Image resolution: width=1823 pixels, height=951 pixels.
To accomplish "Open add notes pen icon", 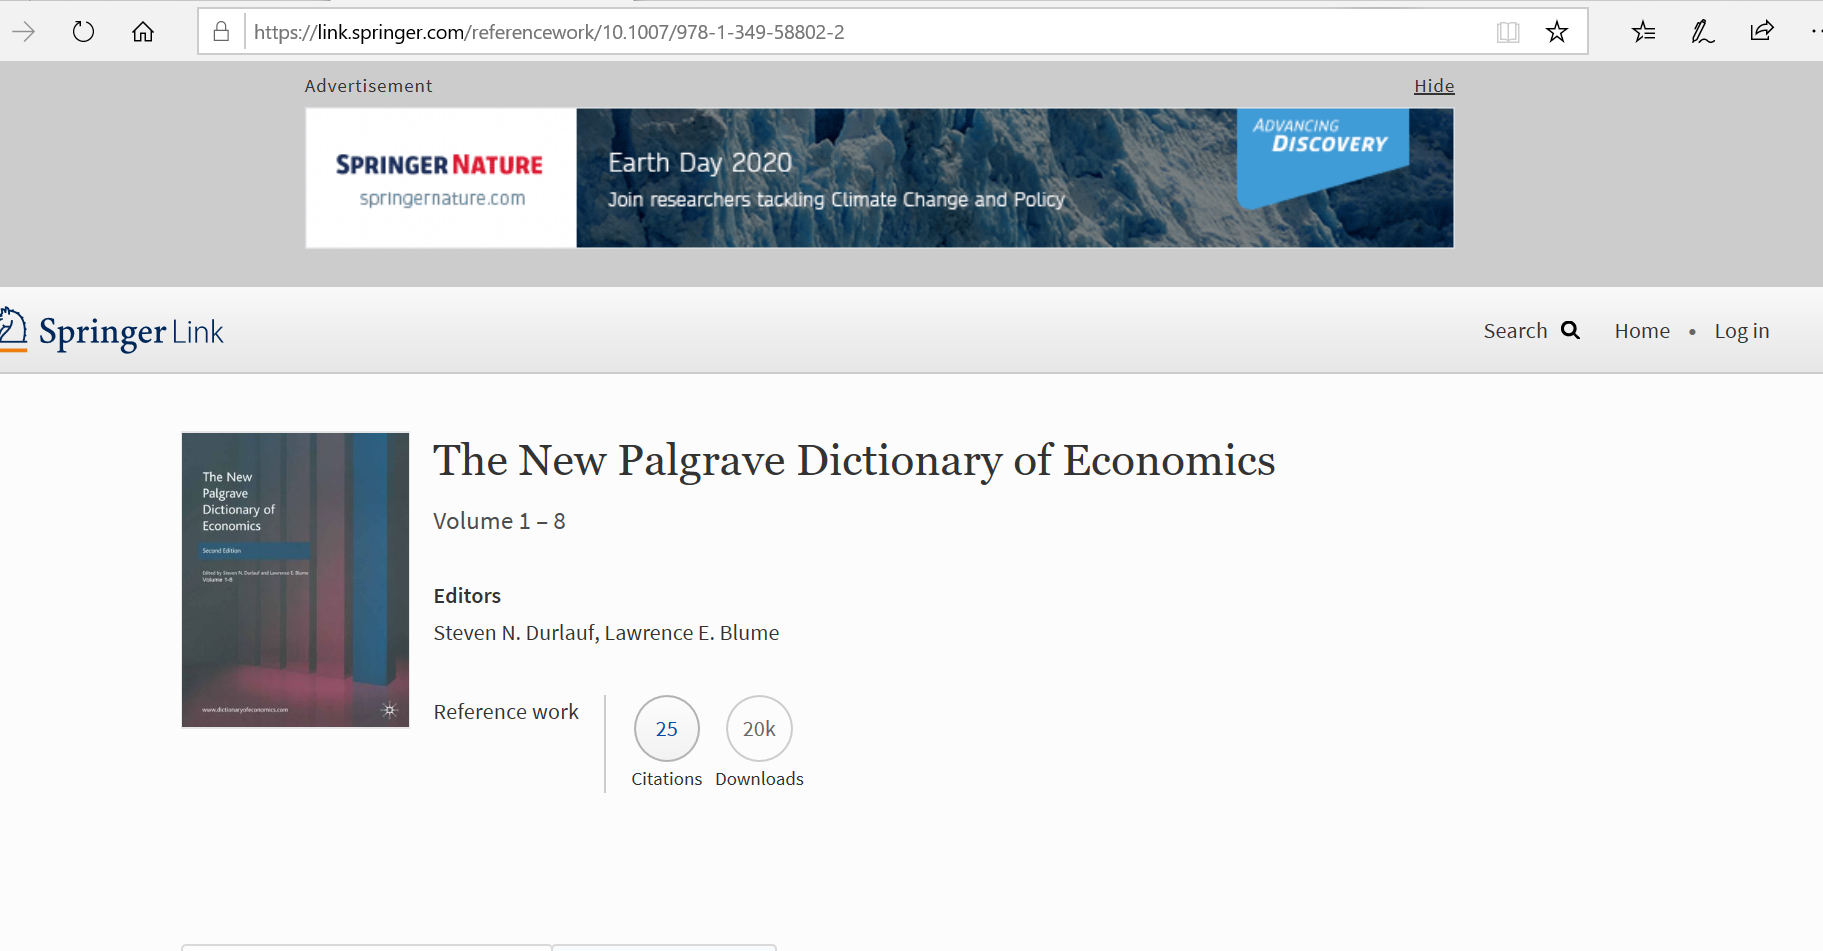I will coord(1702,32).
